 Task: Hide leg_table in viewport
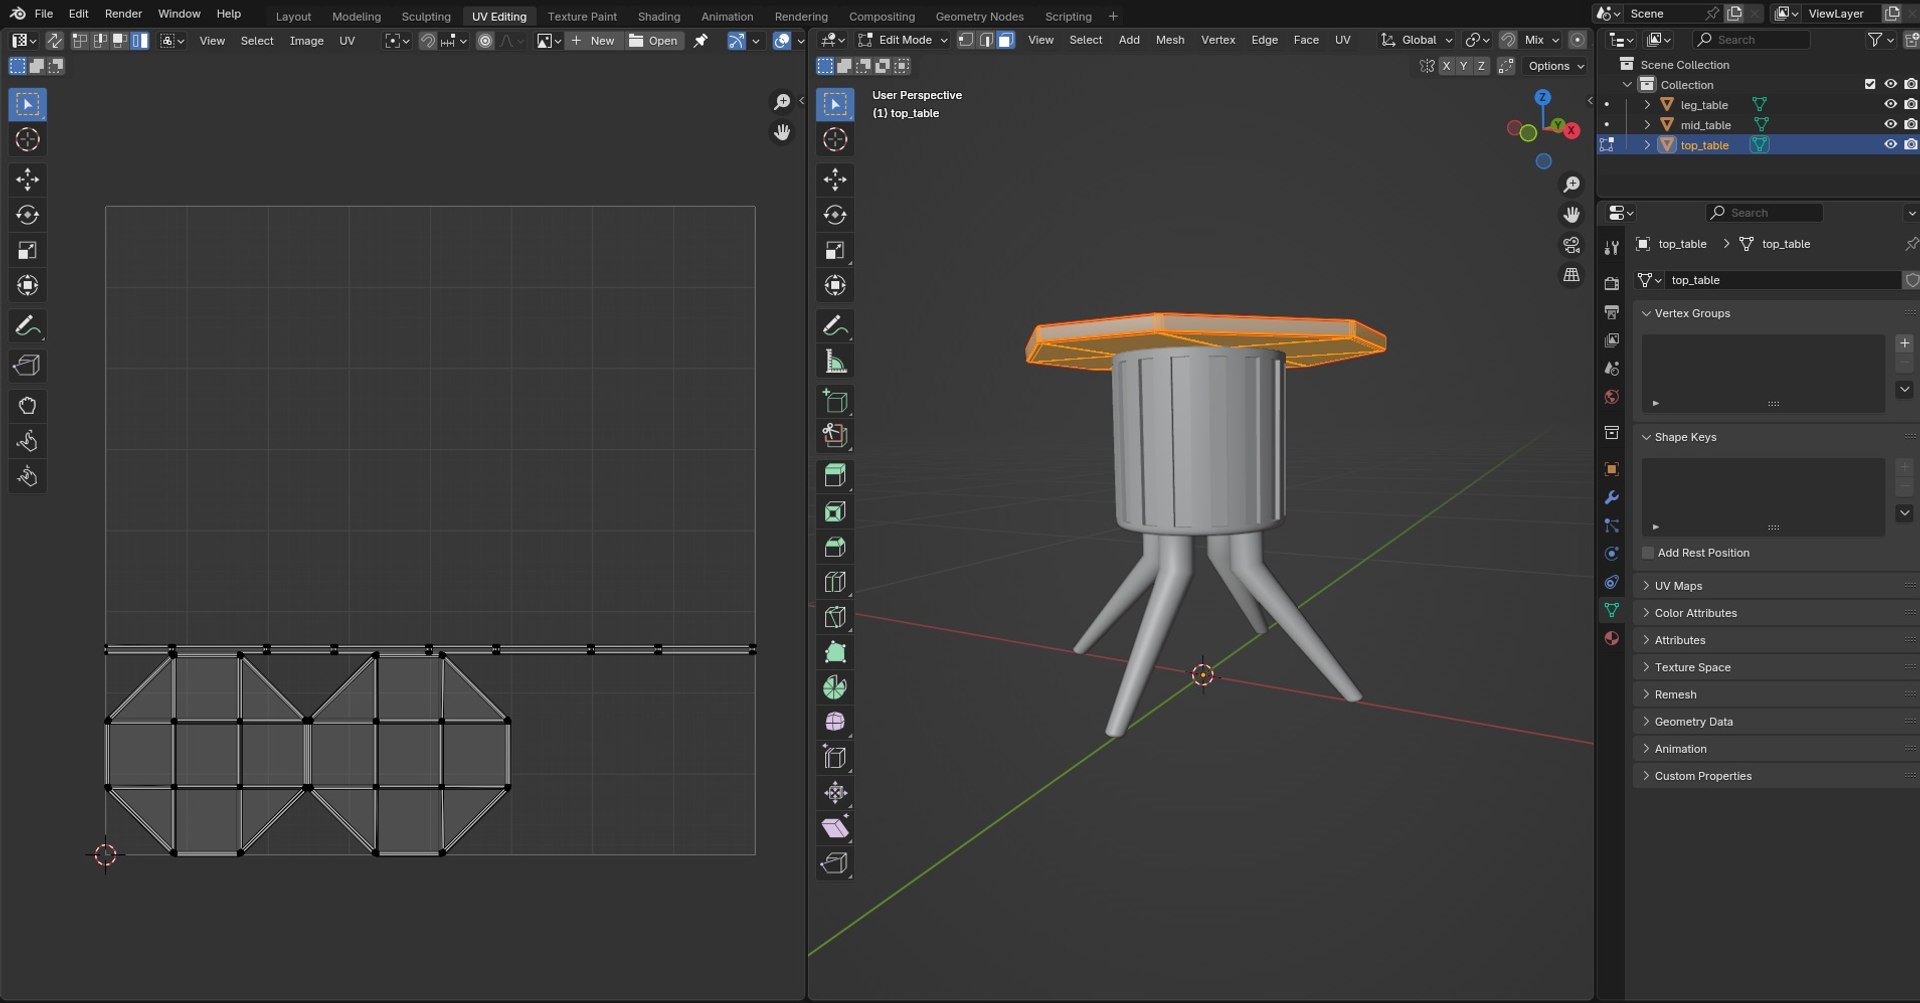point(1890,105)
